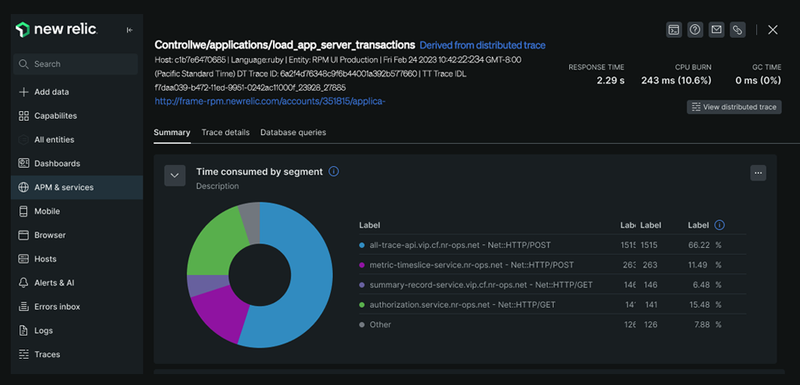The width and height of the screenshot is (800, 385).
Task: Focus the Search field in sidebar
Action: (x=76, y=64)
